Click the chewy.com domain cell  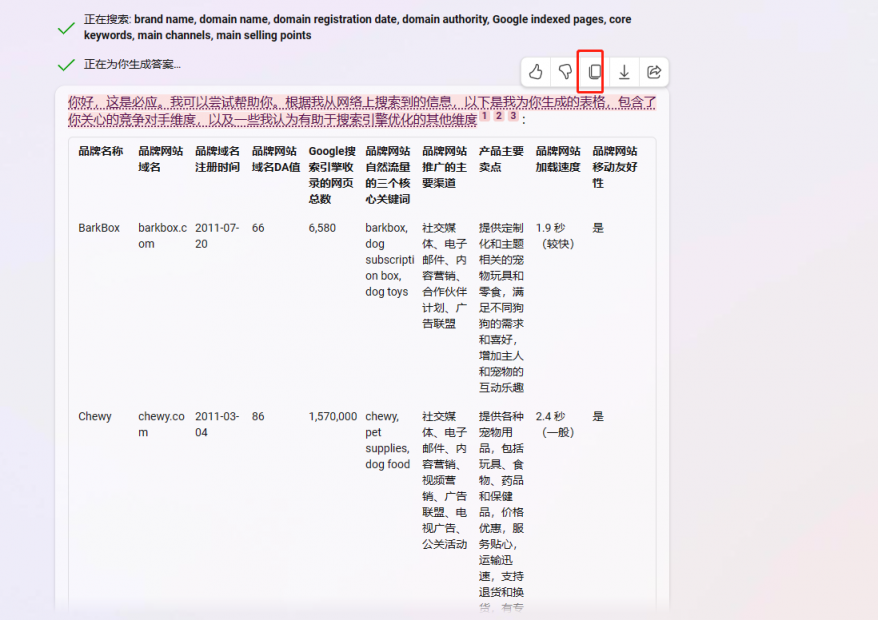[x=161, y=425]
